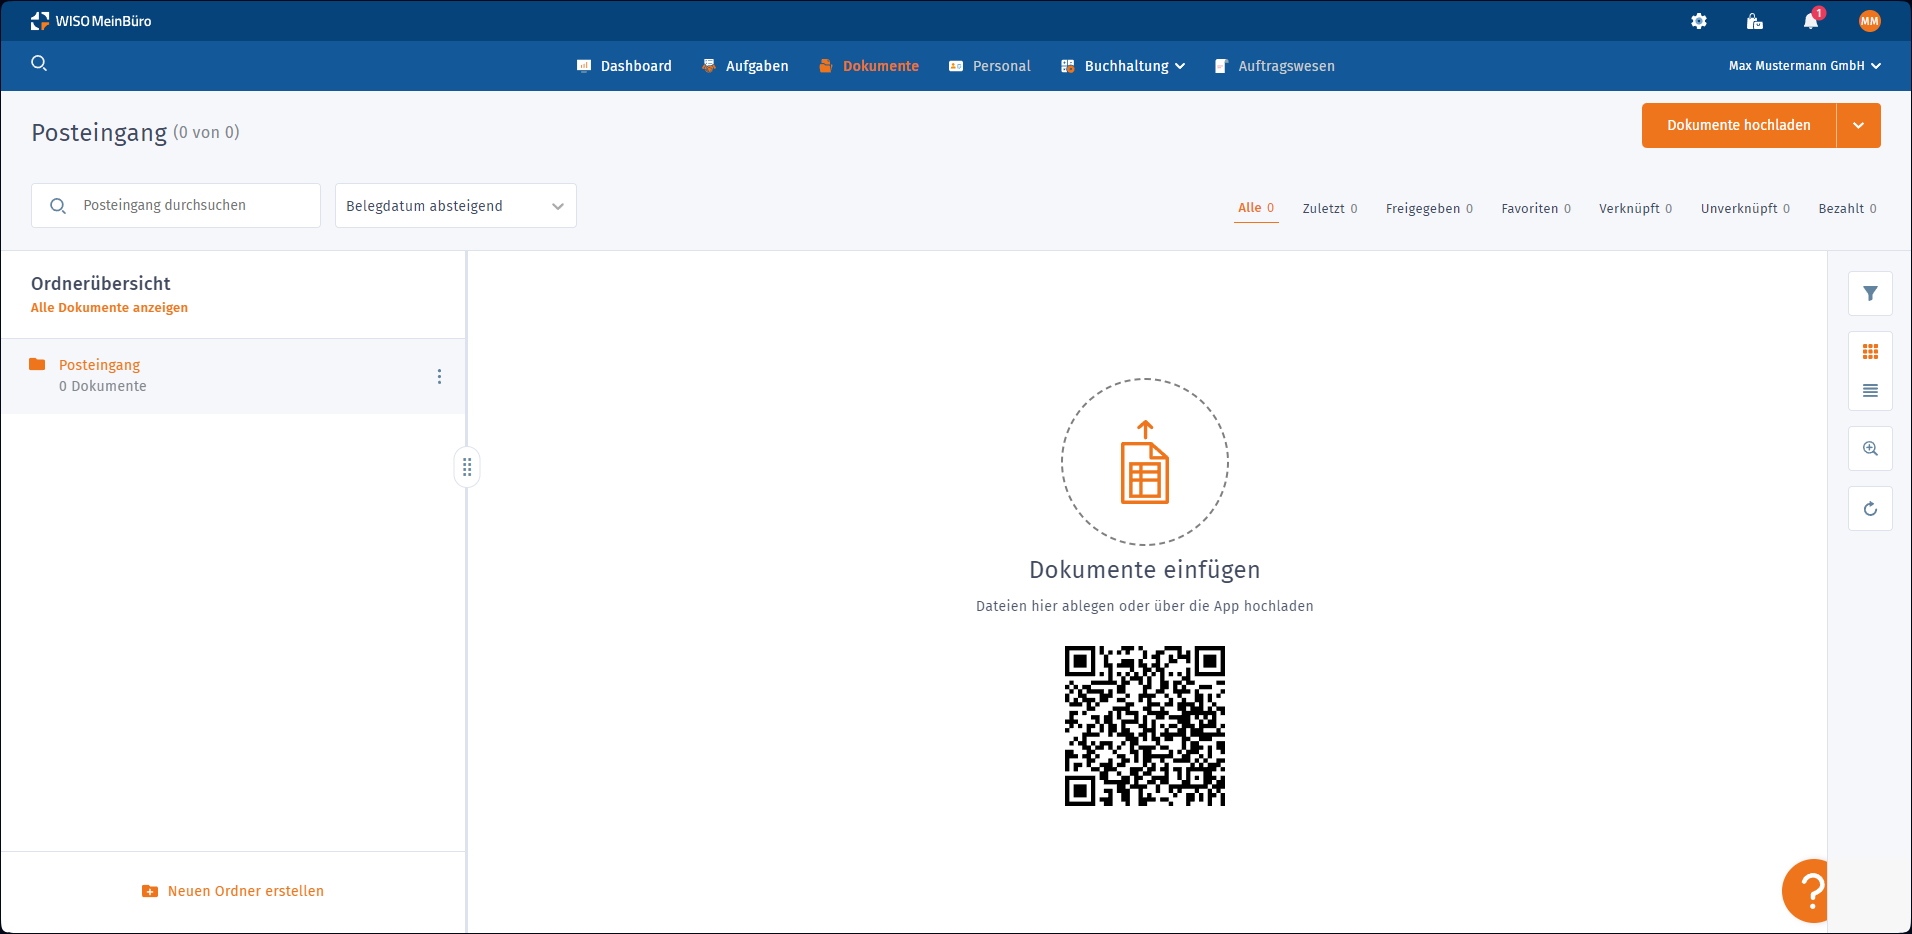
Task: Switch to list view layout
Action: tap(1870, 391)
